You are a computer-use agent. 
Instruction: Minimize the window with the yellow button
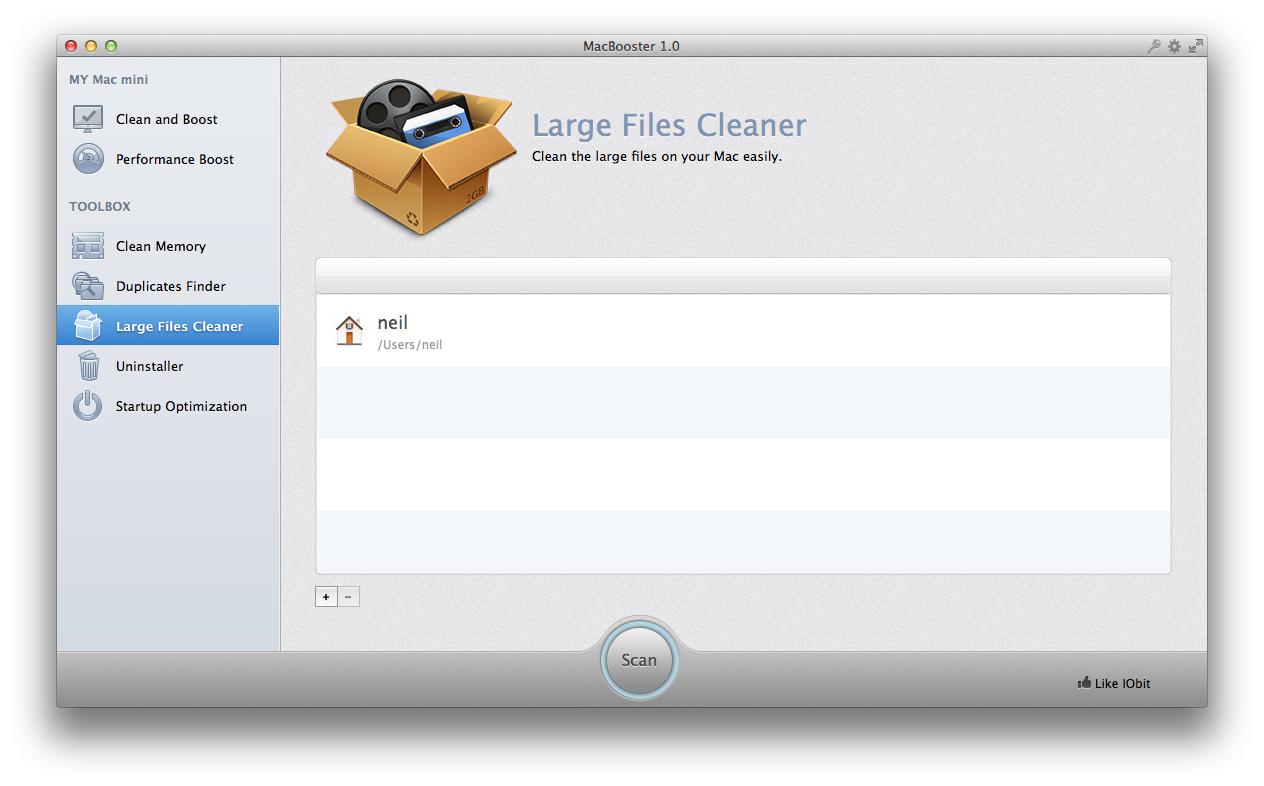coord(91,46)
